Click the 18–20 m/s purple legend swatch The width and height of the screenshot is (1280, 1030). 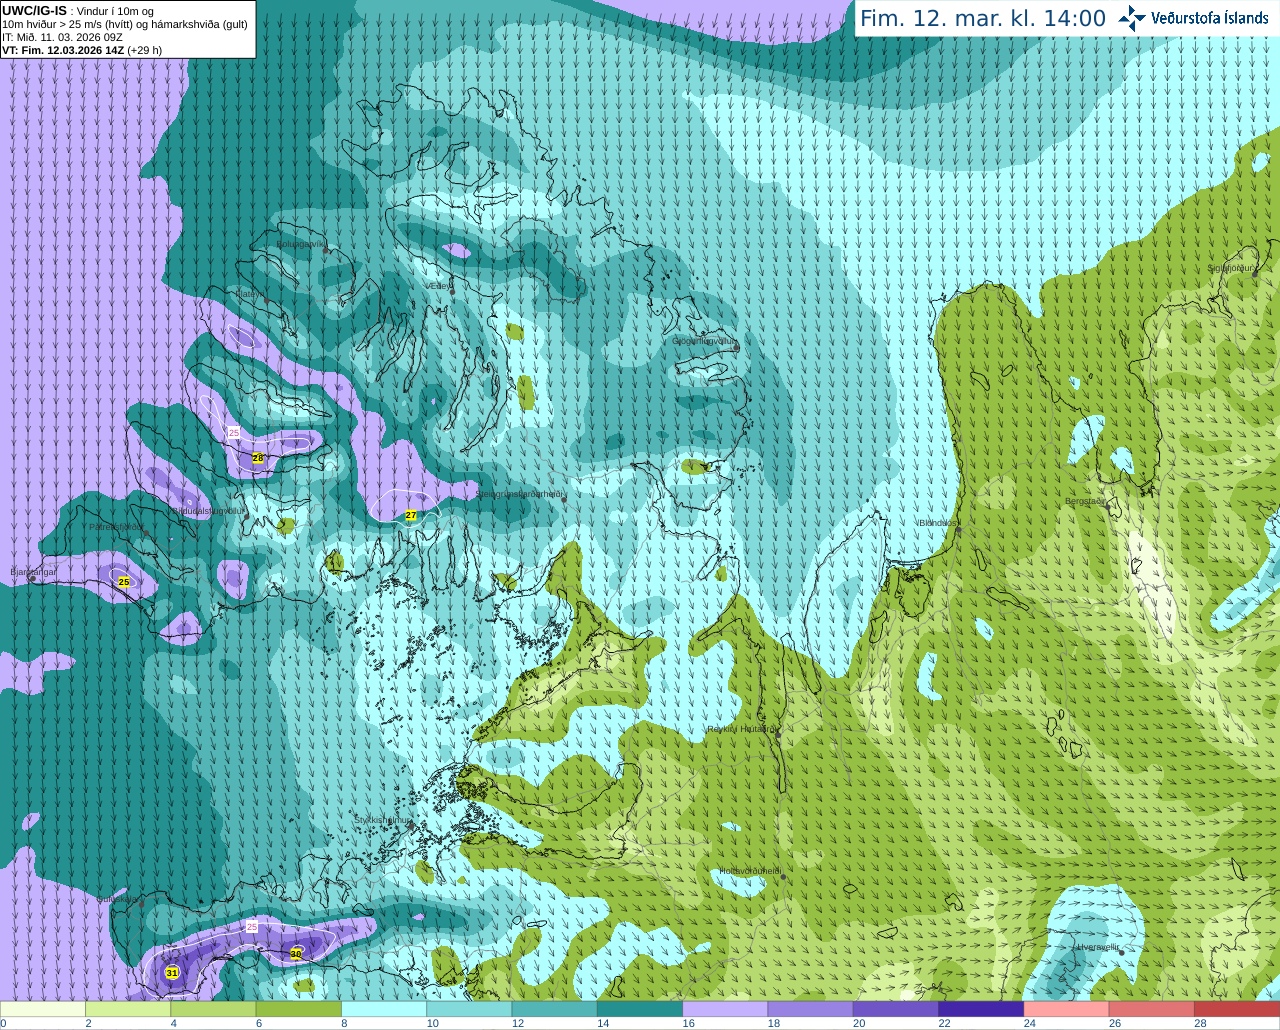tap(810, 1009)
